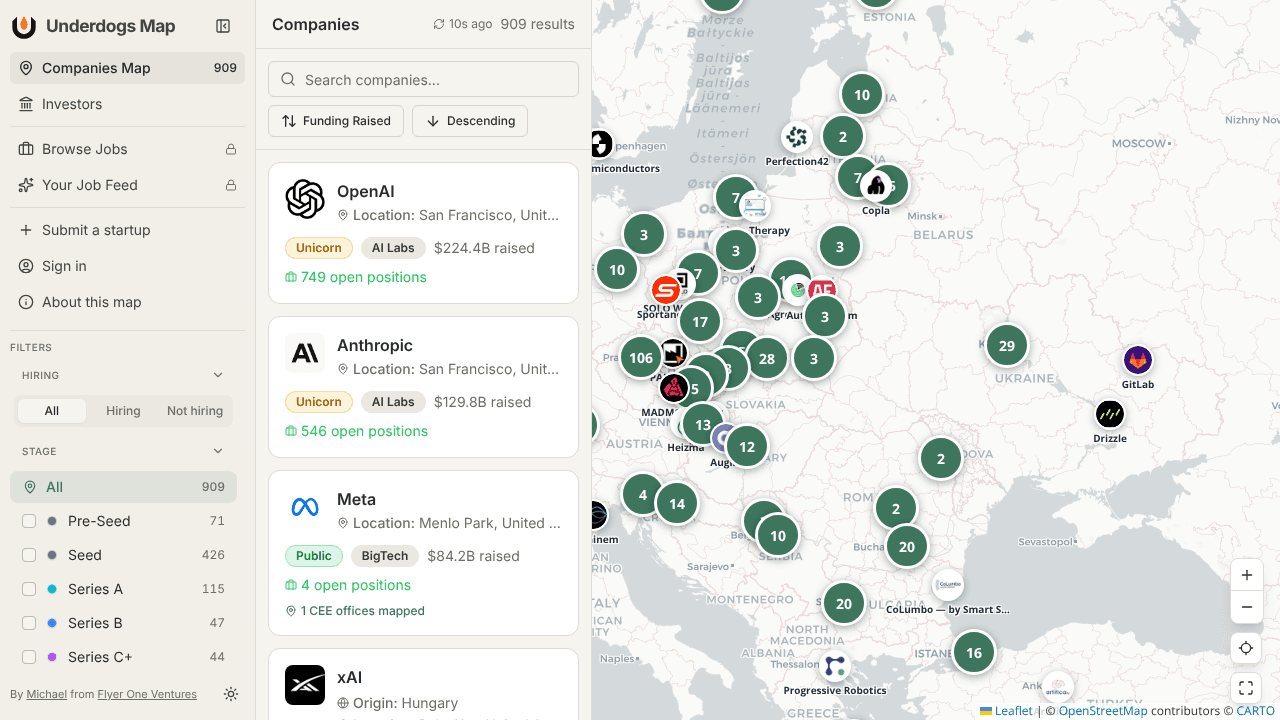Screen dimensions: 1280x720
Task: Open the OpenStreetMap attribution link
Action: [1103, 711]
